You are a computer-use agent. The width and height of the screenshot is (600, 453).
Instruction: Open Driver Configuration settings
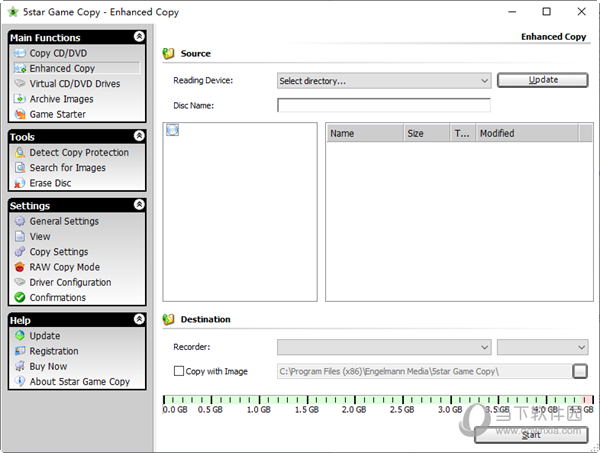click(70, 282)
